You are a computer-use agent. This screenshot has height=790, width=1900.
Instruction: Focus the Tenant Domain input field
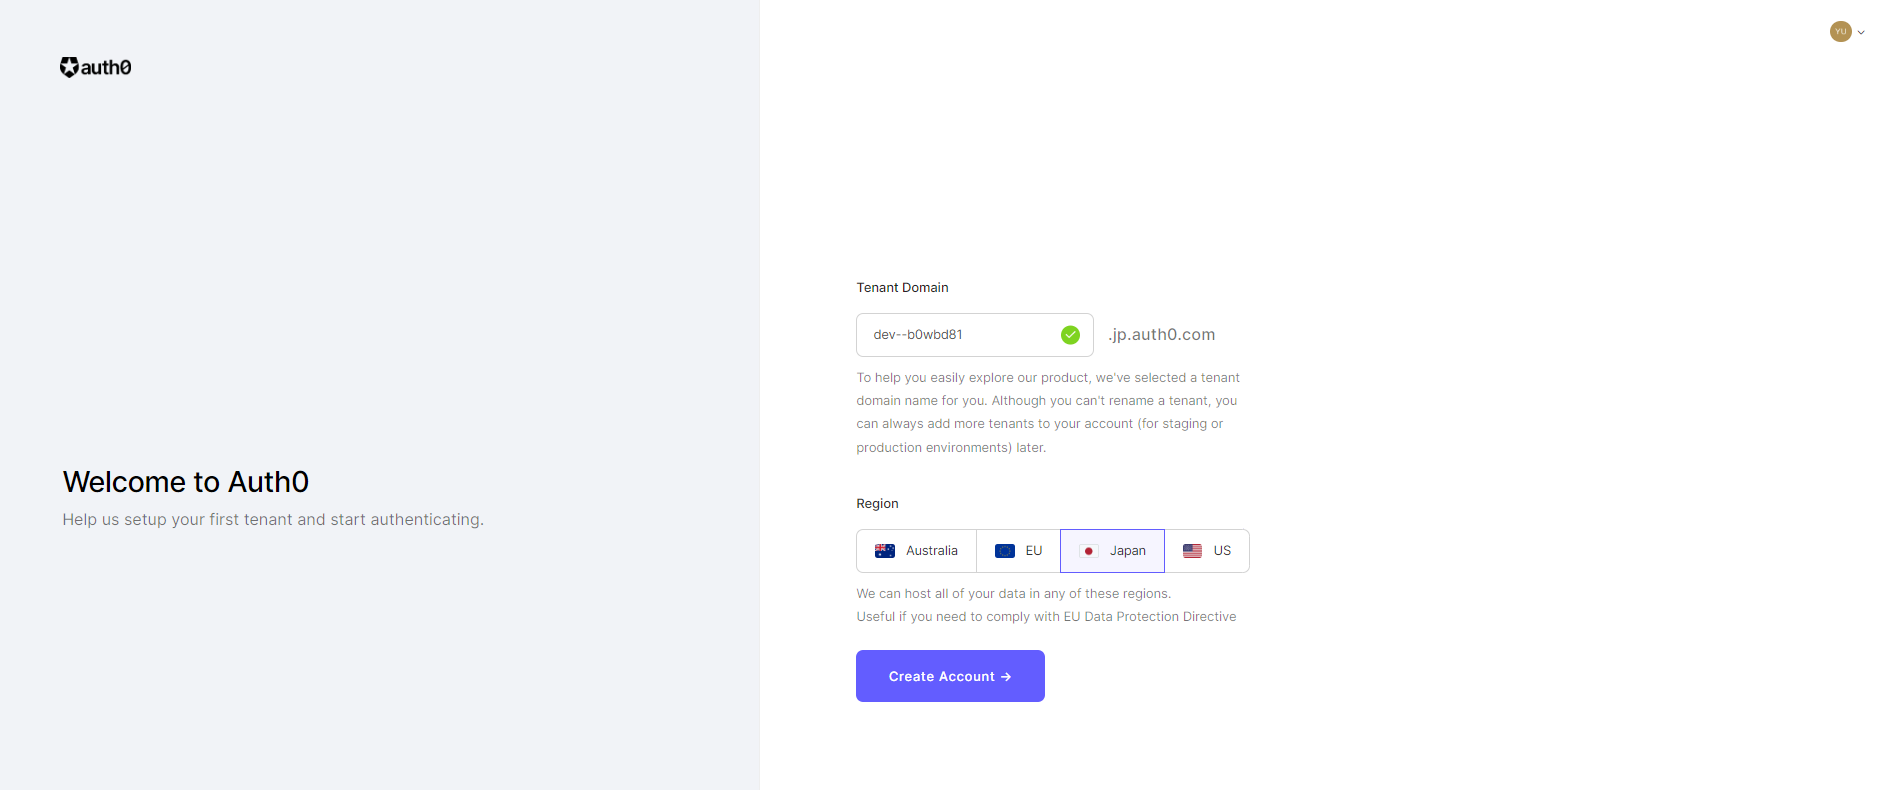point(974,335)
